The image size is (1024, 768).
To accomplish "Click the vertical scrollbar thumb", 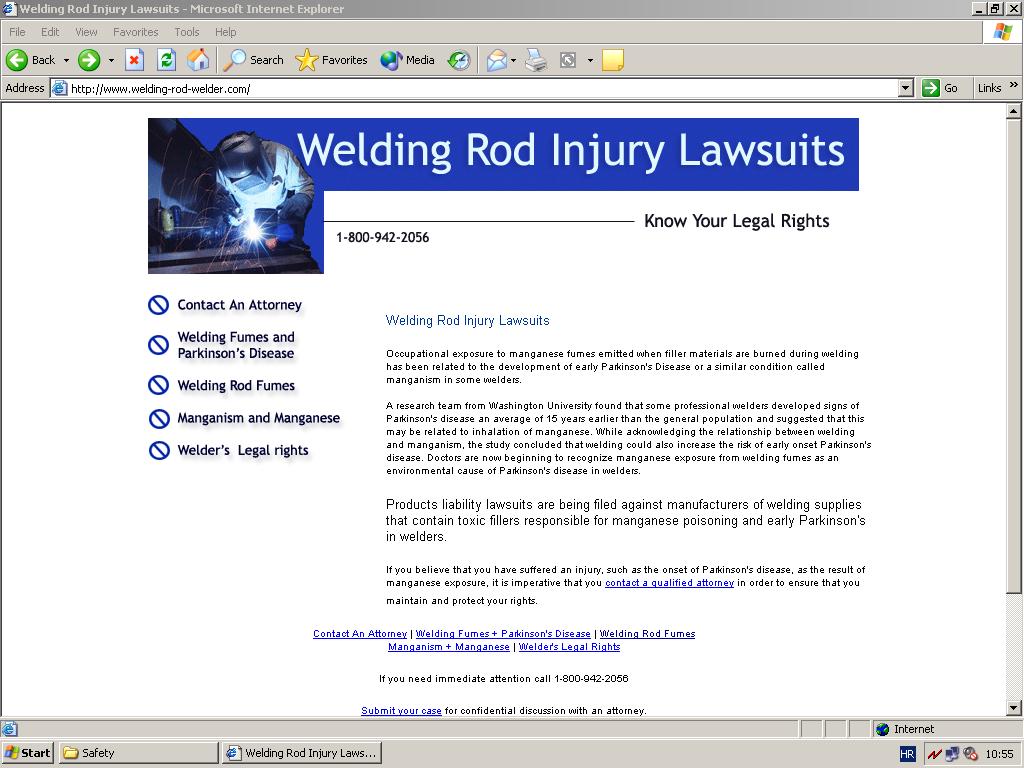I will pyautogui.click(x=1013, y=357).
